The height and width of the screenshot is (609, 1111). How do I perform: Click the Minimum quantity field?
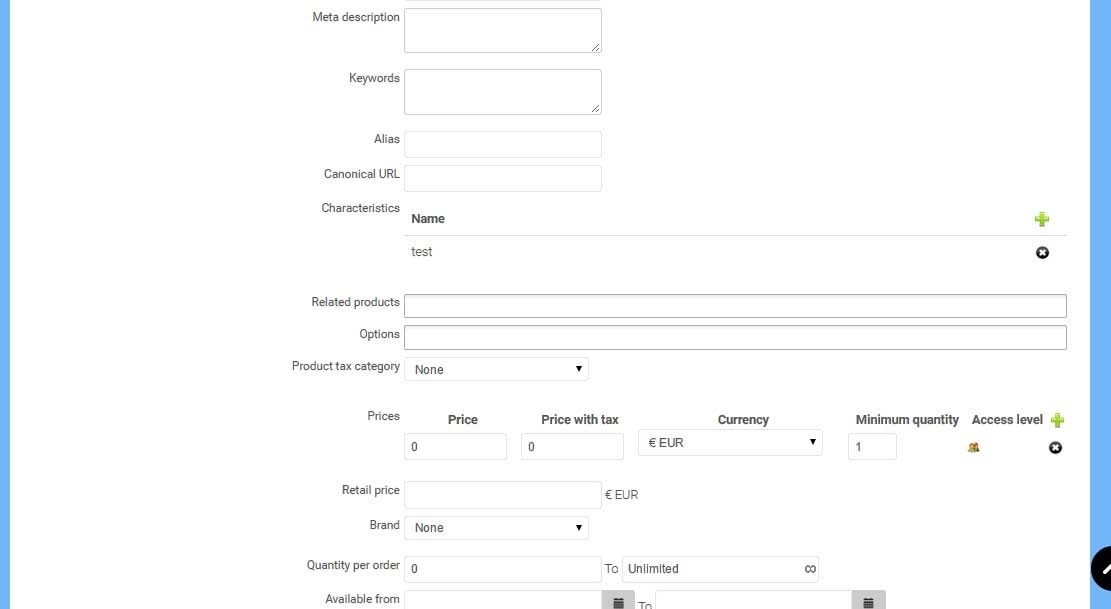[x=872, y=446]
